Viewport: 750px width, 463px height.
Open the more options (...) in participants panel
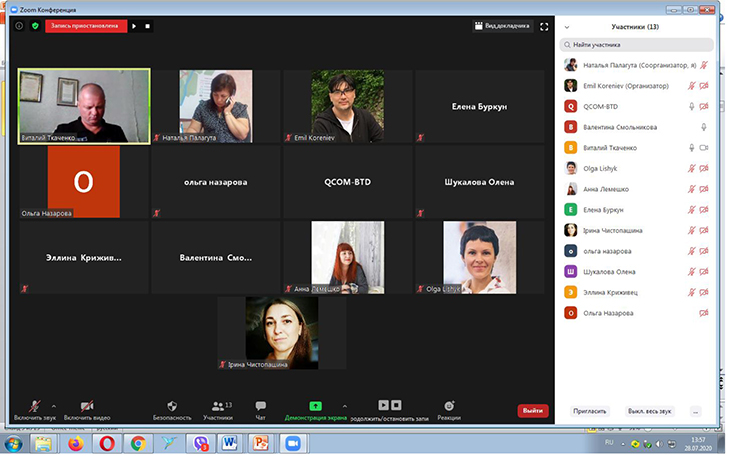pyautogui.click(x=696, y=410)
